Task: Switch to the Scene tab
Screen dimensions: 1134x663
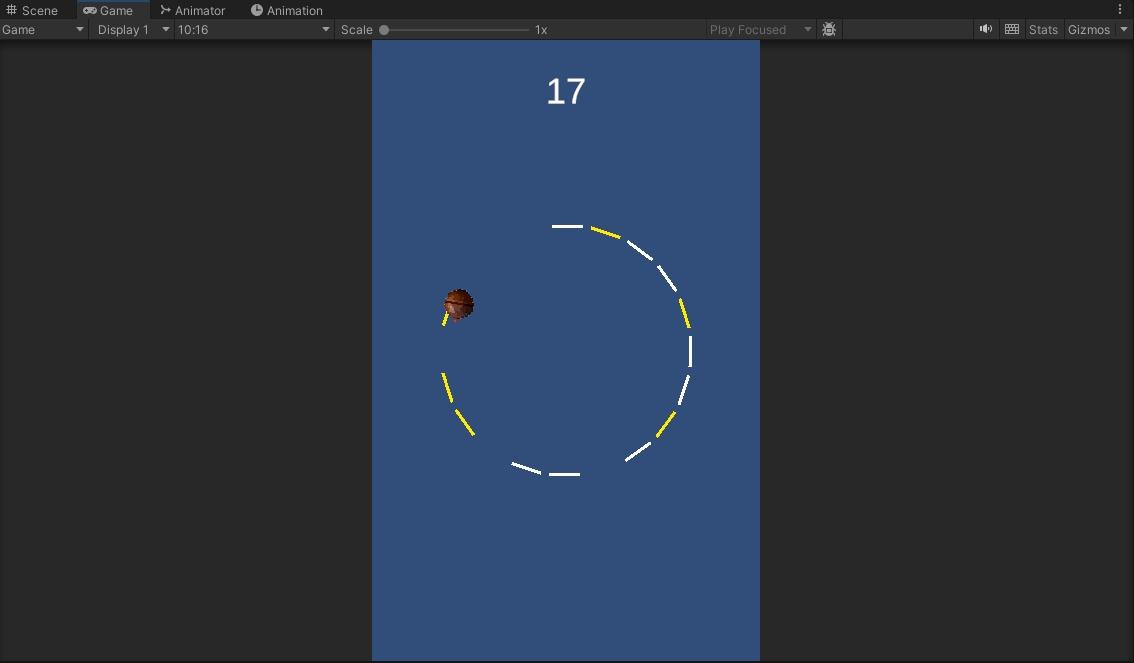Action: pos(32,10)
